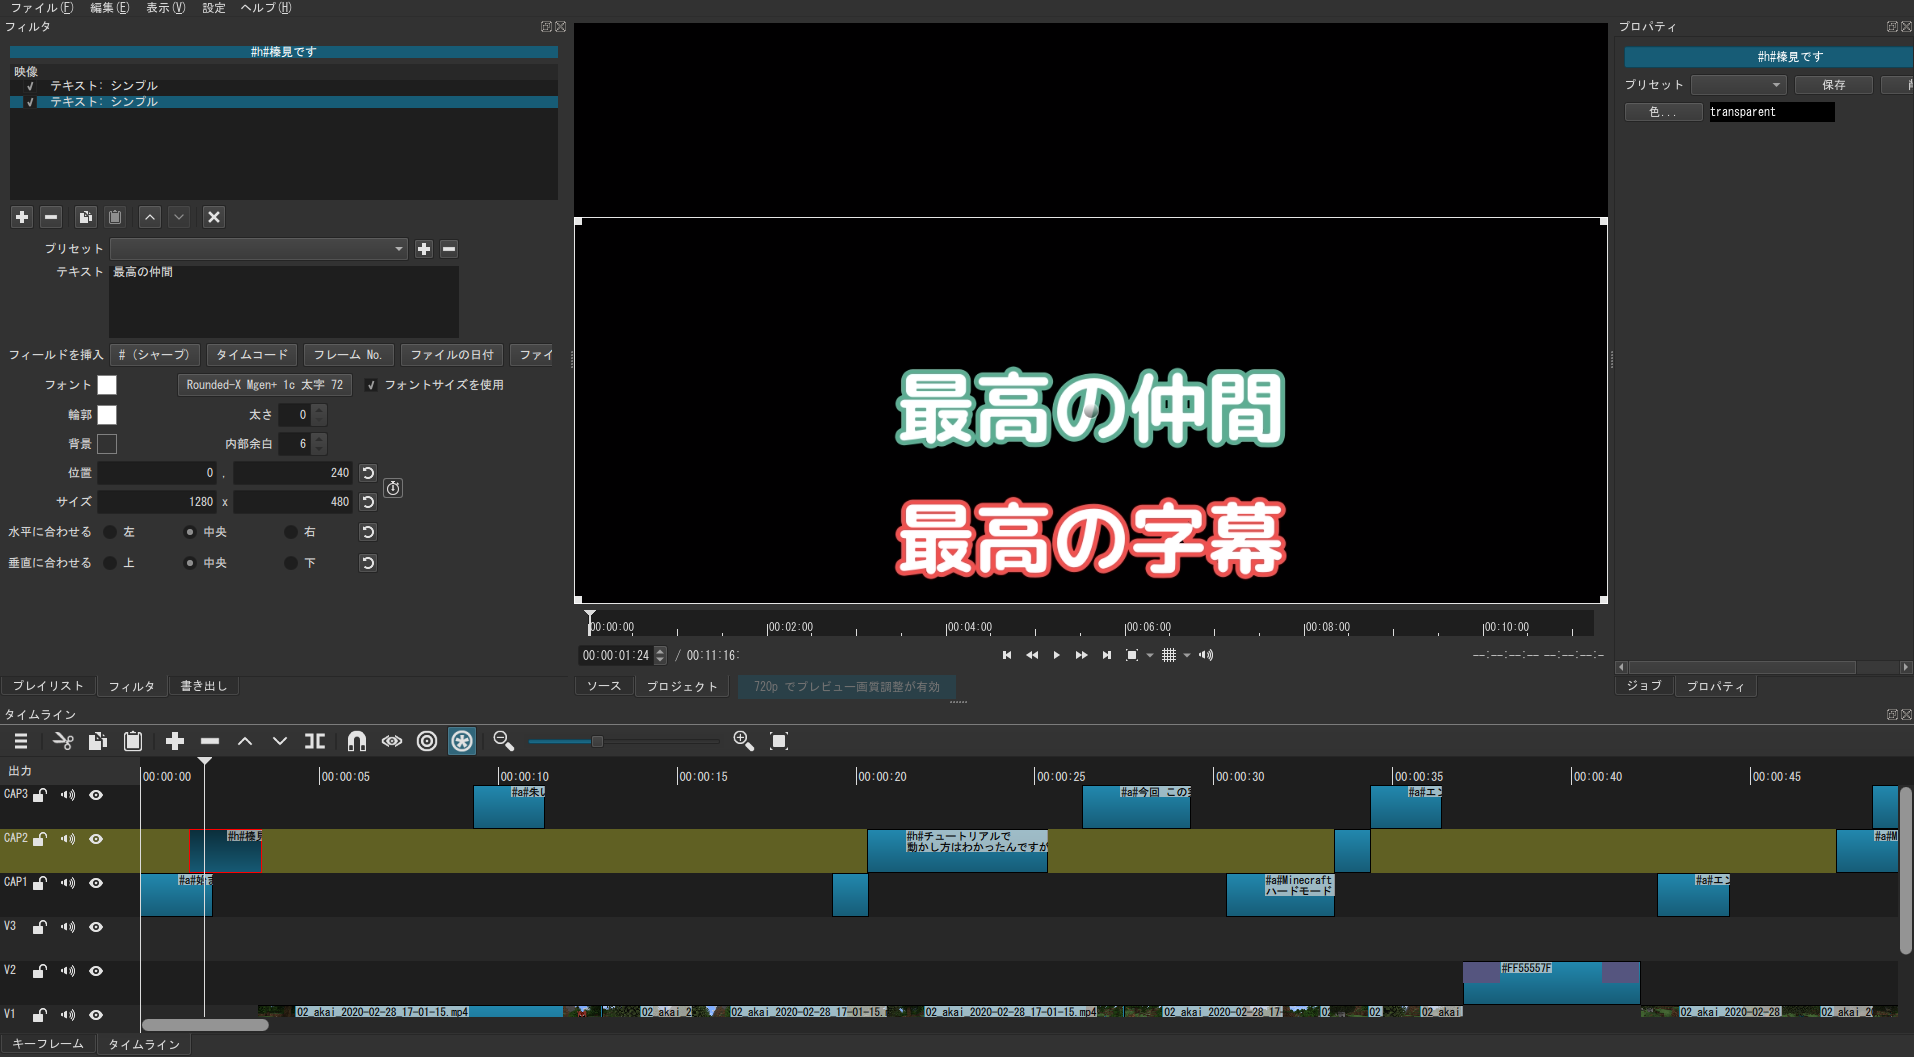Click the timeline horizontal scrollbar

point(205,1024)
